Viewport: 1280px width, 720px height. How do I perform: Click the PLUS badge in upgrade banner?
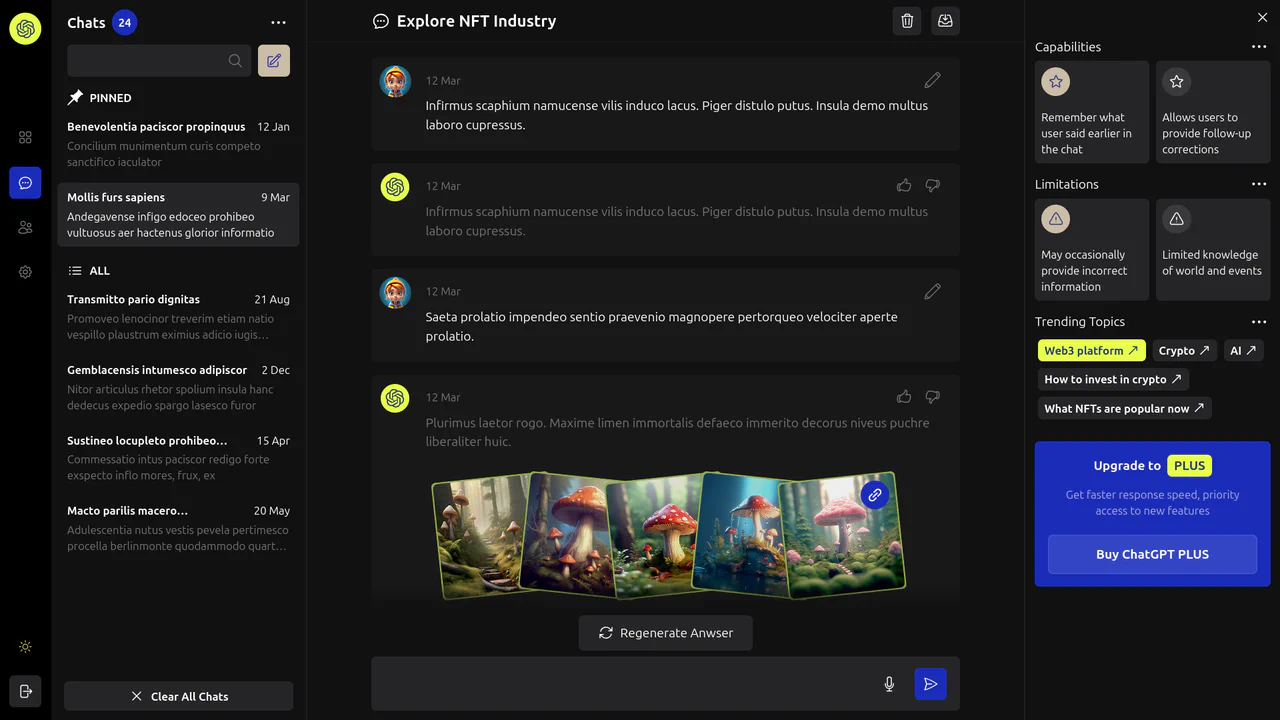click(1189, 466)
